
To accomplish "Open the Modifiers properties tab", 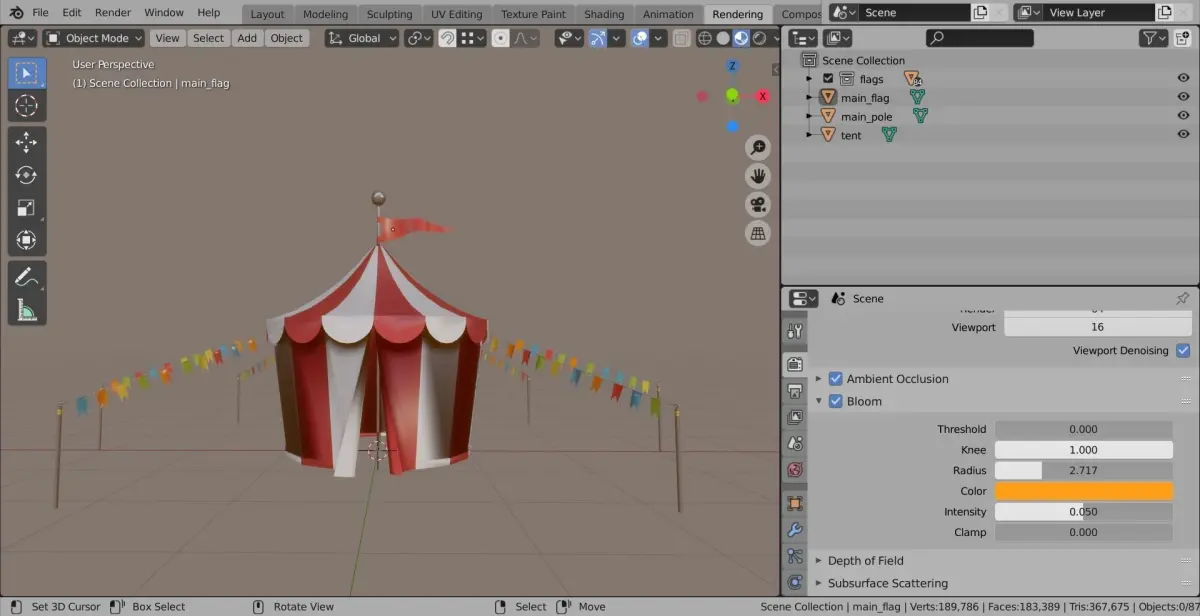I will pyautogui.click(x=795, y=530).
